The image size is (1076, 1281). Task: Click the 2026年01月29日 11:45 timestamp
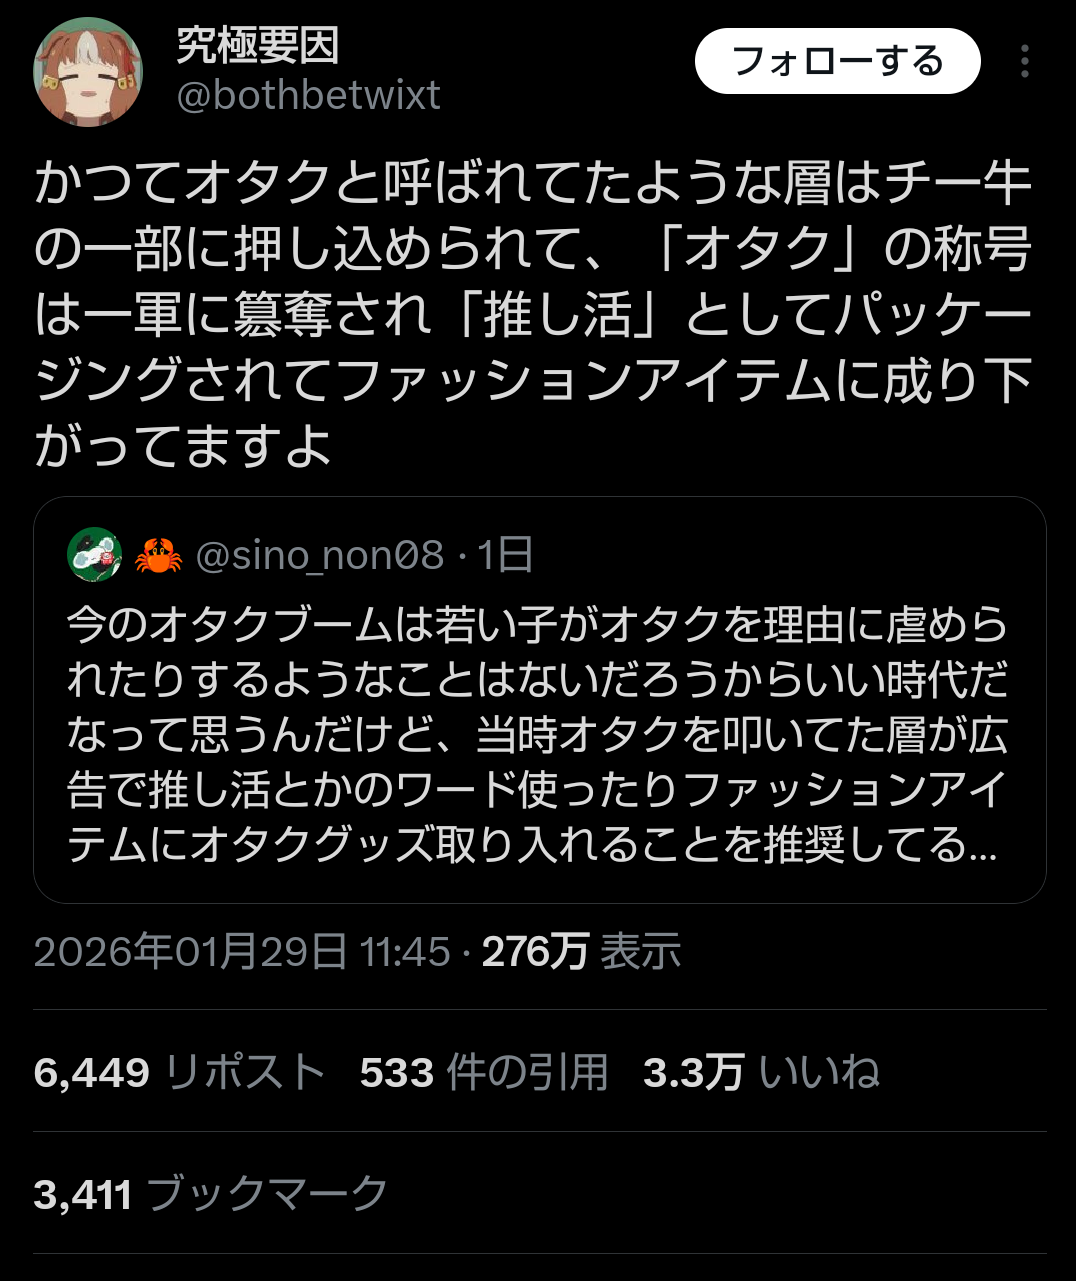coord(242,952)
